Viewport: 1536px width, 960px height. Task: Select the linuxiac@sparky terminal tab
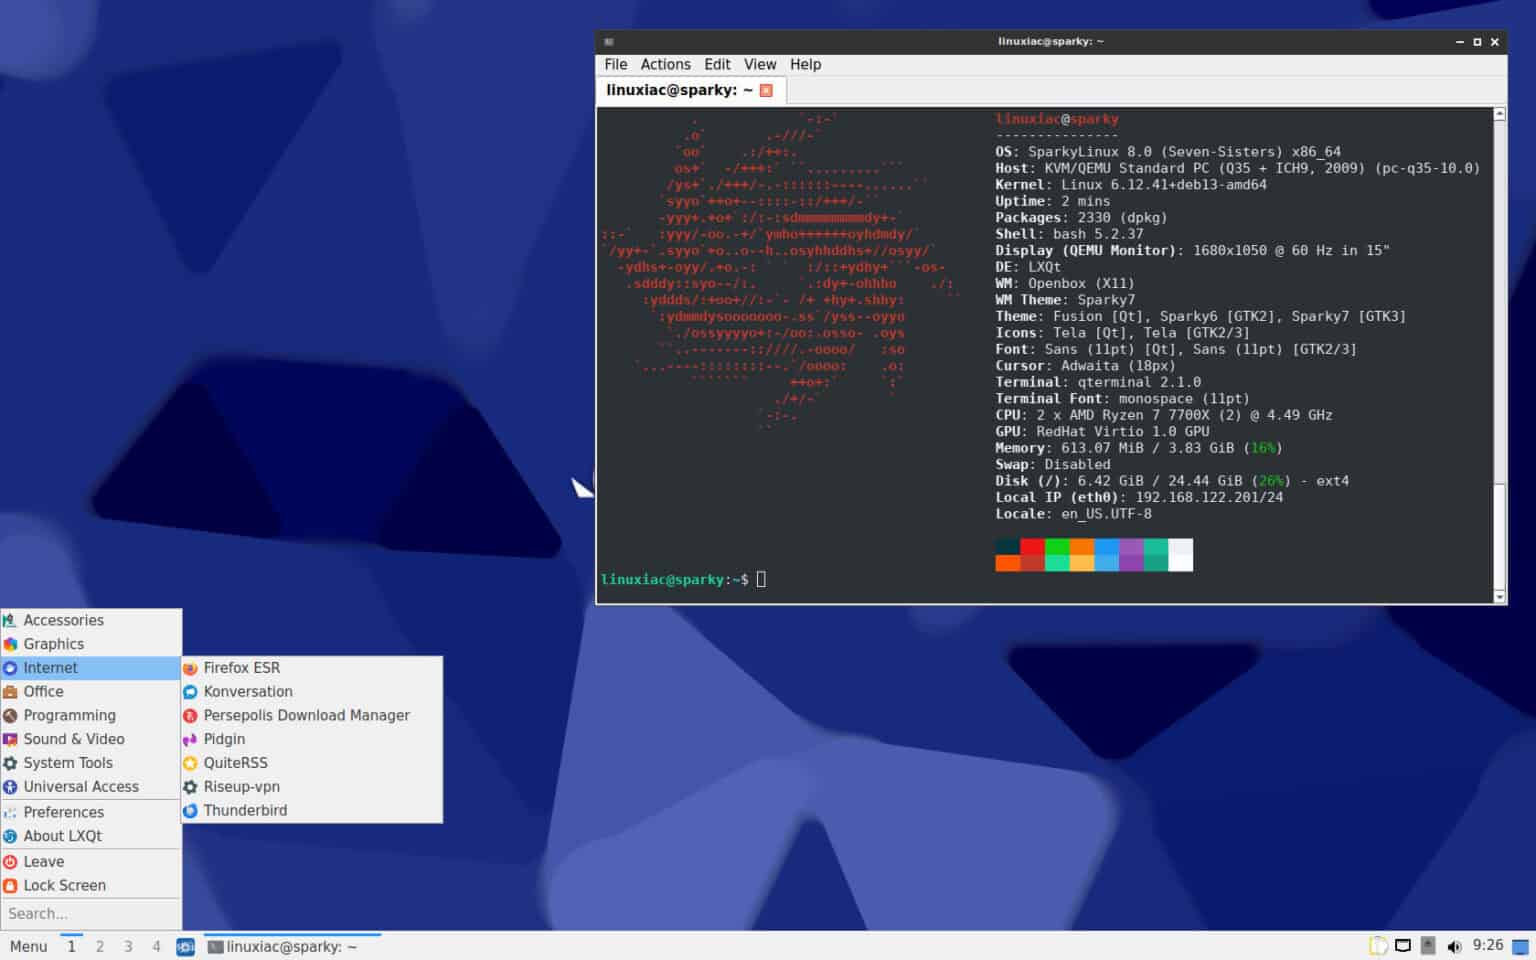(x=679, y=89)
